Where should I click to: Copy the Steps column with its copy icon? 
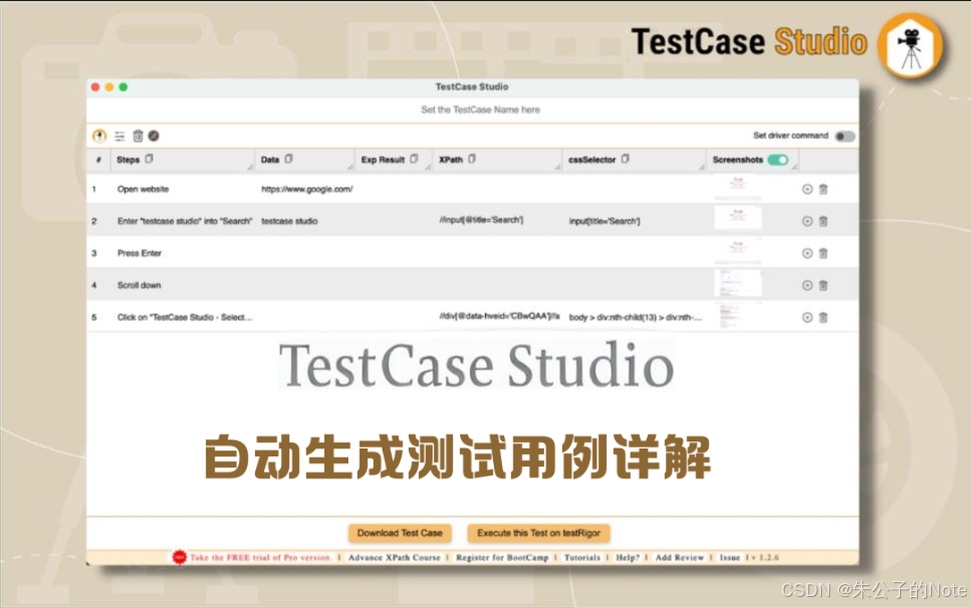pyautogui.click(x=149, y=159)
